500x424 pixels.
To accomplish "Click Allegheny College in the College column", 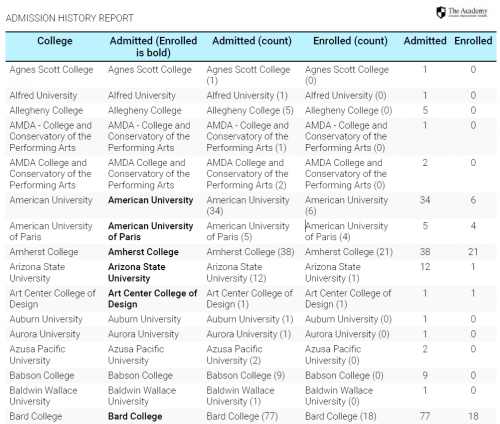I will click(x=46, y=110).
